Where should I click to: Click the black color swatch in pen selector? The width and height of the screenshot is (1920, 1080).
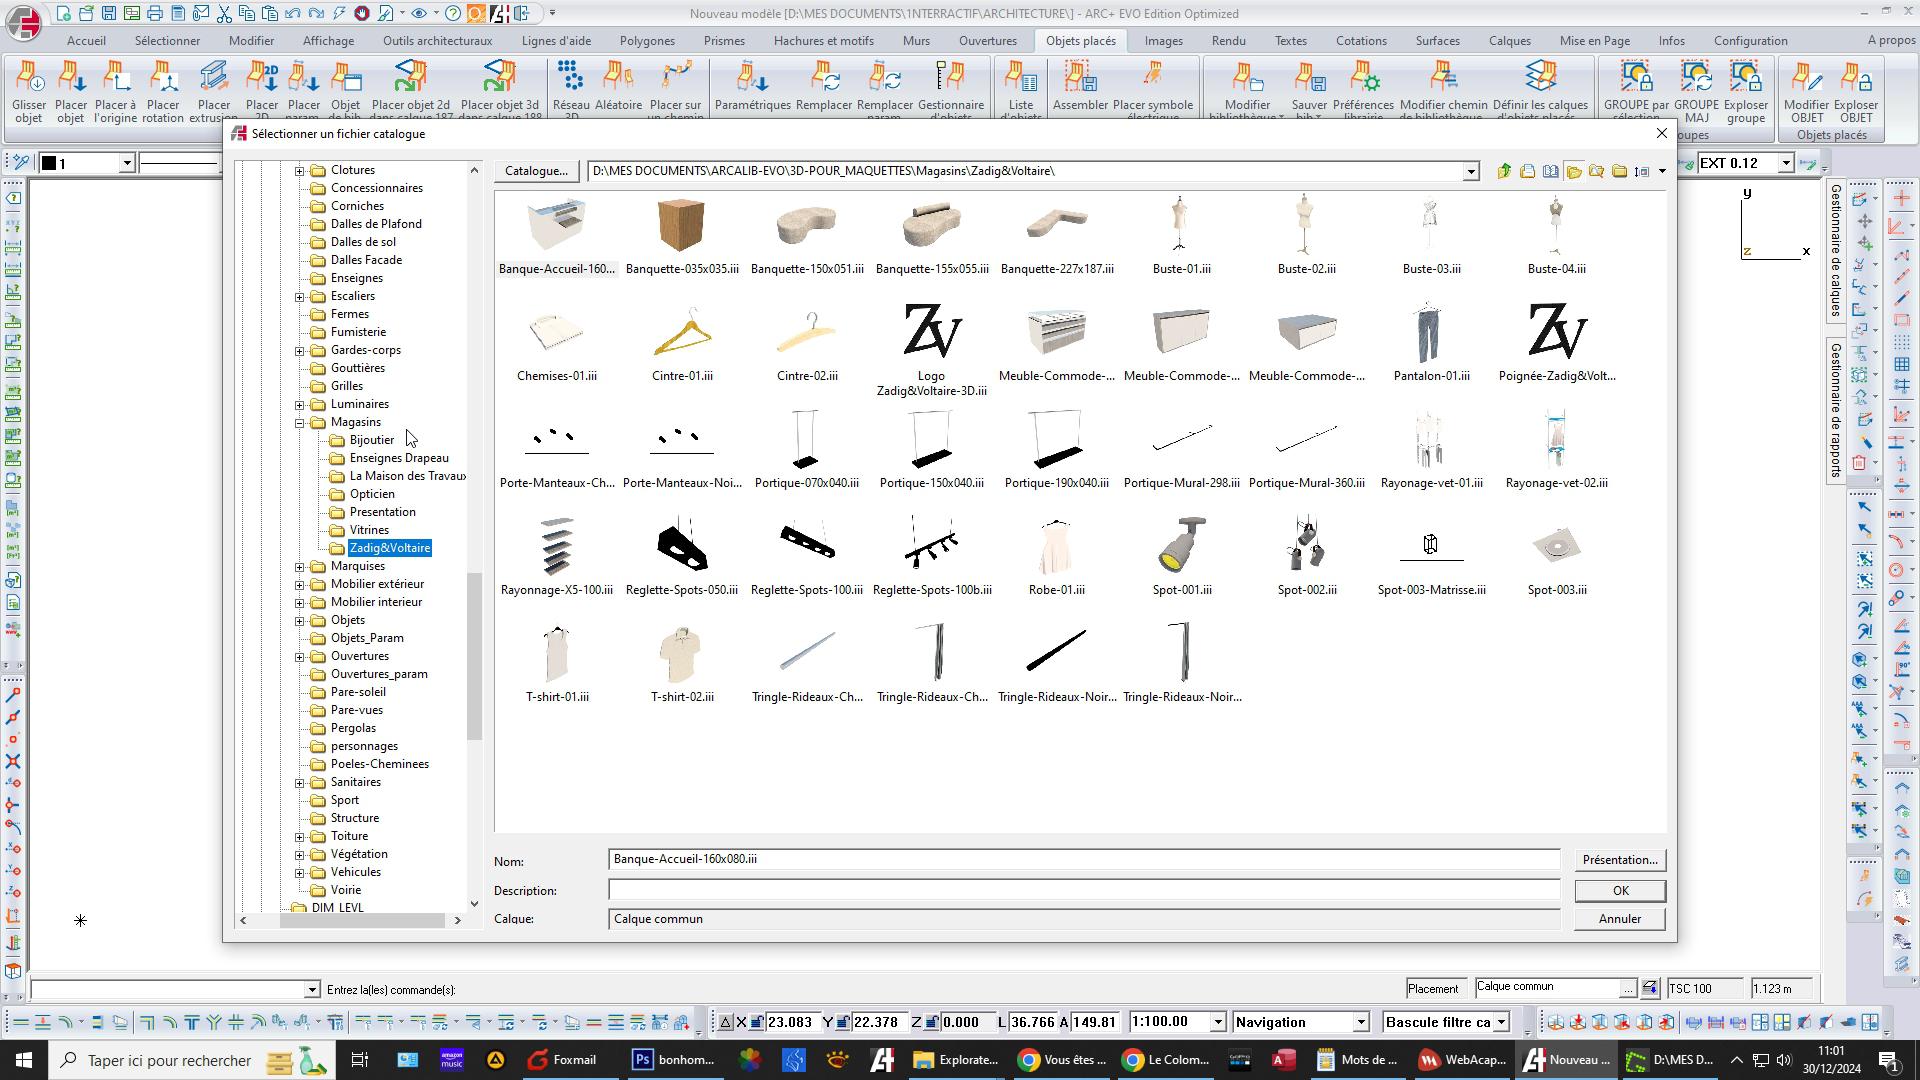(48, 163)
